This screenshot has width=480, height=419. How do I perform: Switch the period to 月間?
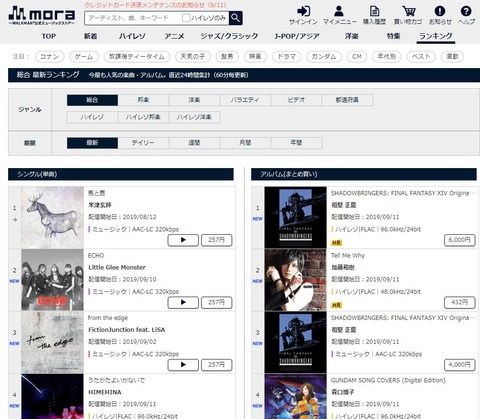click(245, 143)
